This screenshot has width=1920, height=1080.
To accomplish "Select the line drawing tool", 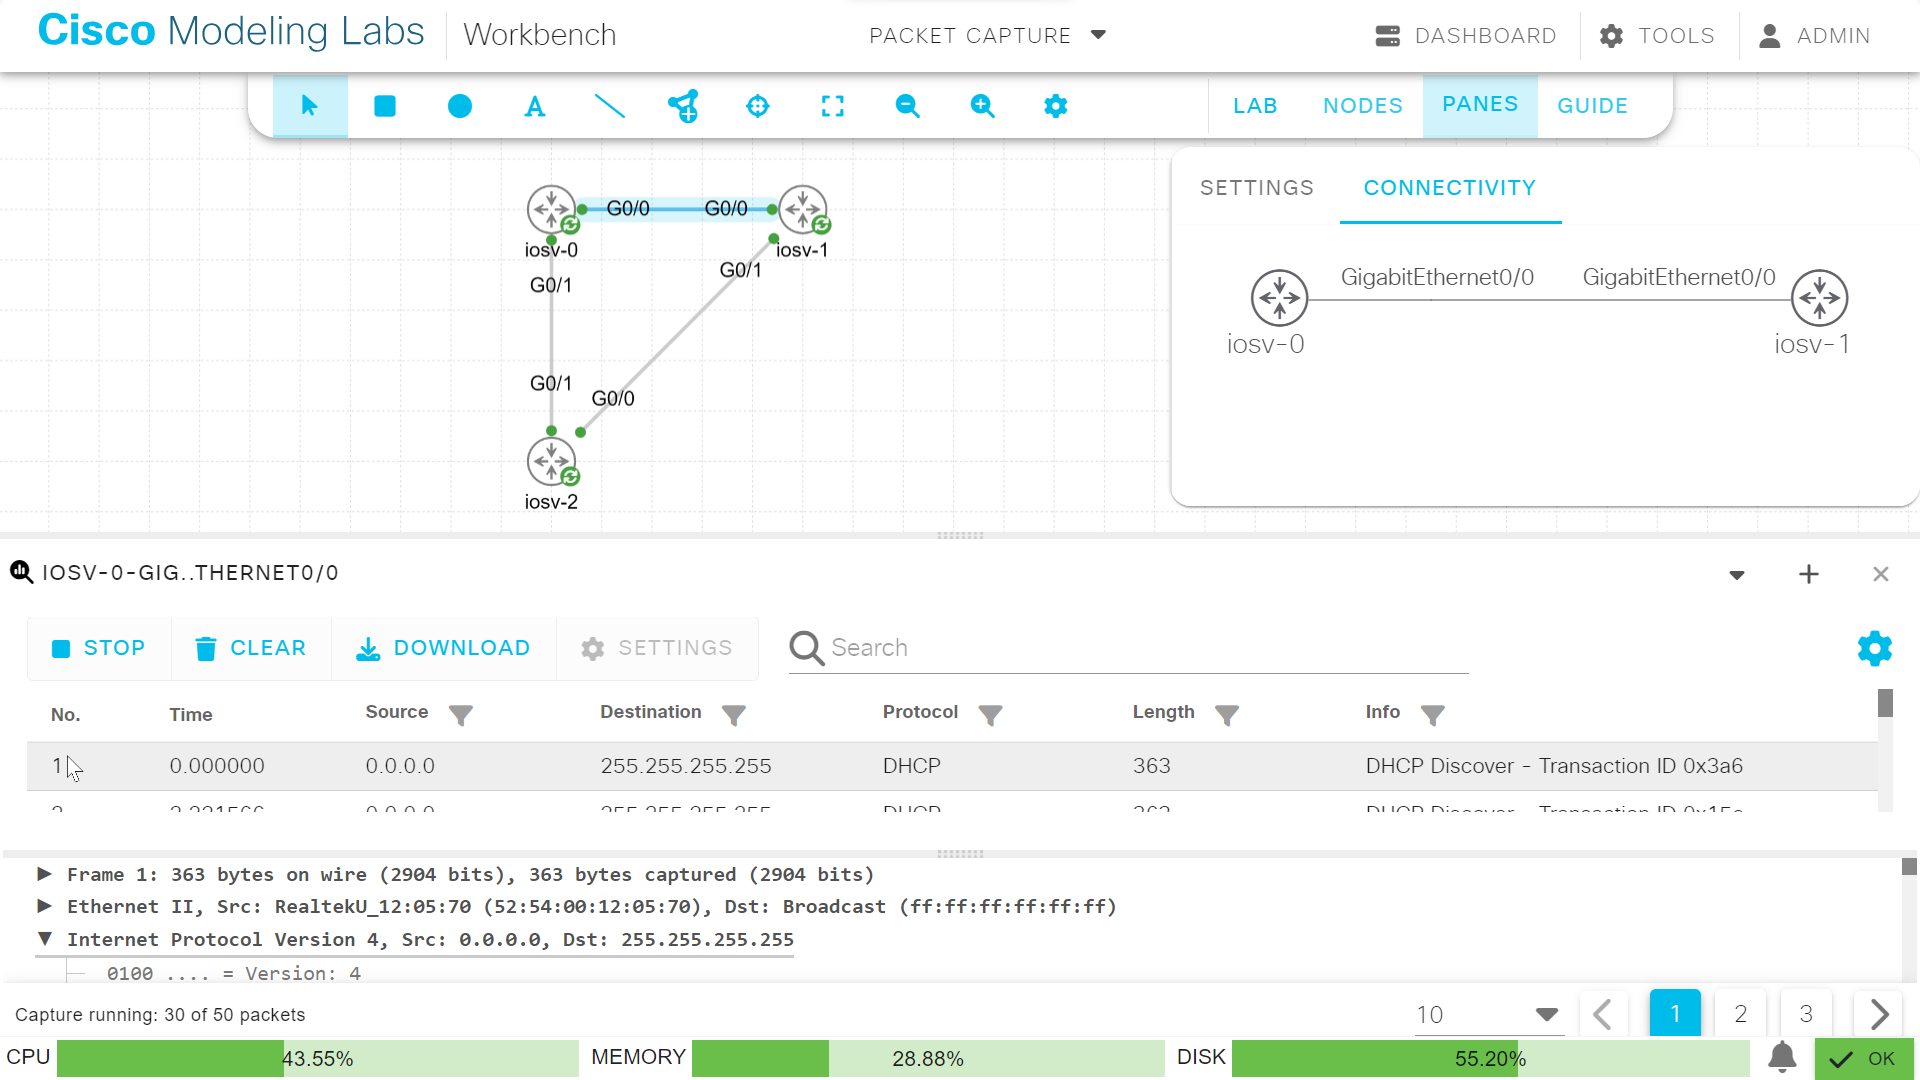I will coord(611,106).
